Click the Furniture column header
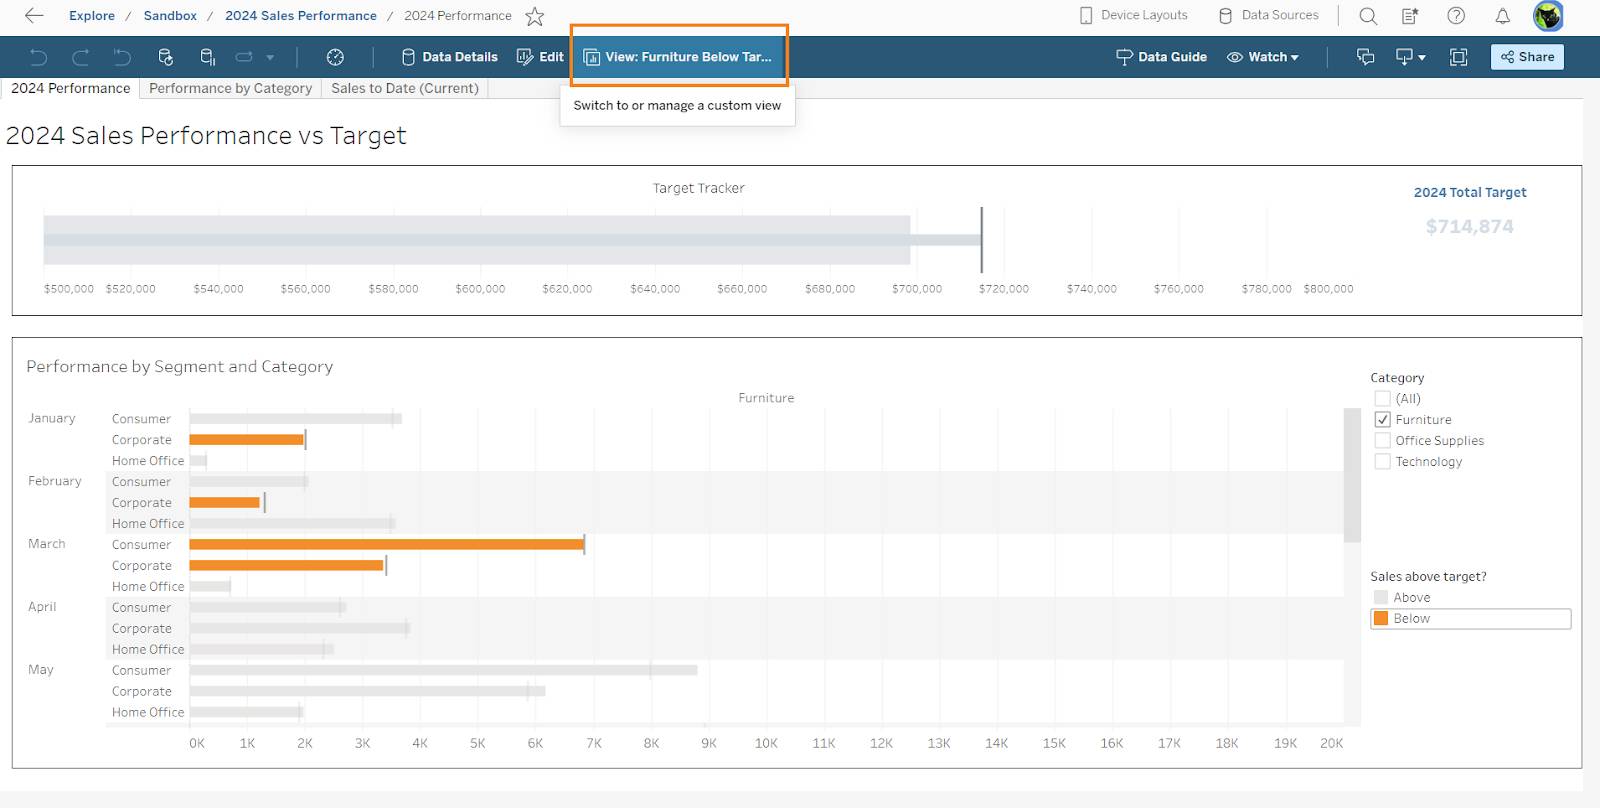Viewport: 1600px width, 808px height. [x=766, y=397]
